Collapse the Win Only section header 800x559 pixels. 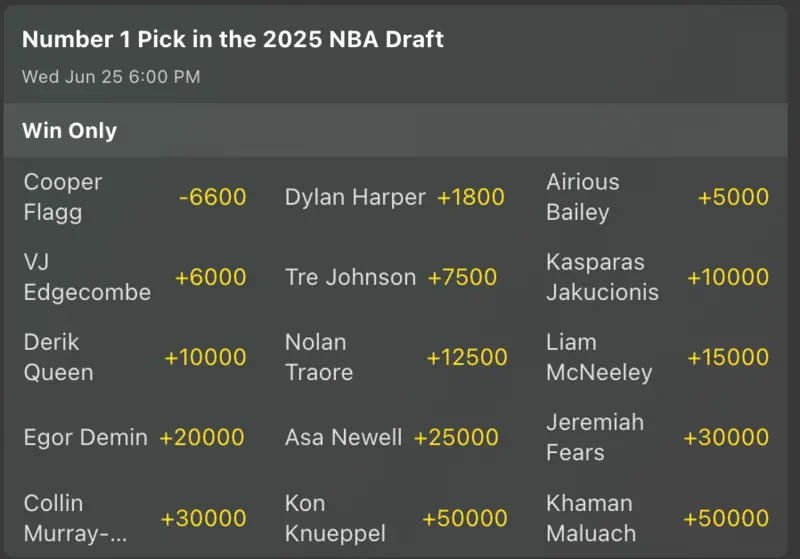tap(400, 131)
